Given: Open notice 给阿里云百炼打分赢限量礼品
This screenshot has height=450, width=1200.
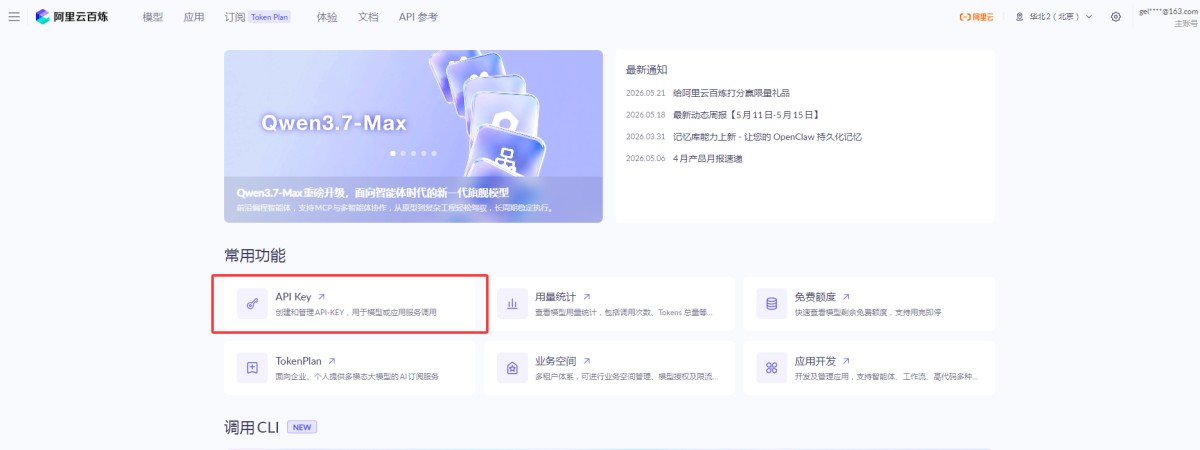Looking at the screenshot, I should pyautogui.click(x=731, y=92).
